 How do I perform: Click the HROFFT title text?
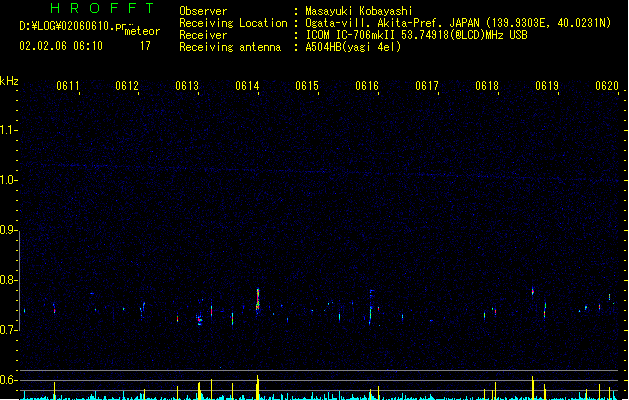point(102,8)
